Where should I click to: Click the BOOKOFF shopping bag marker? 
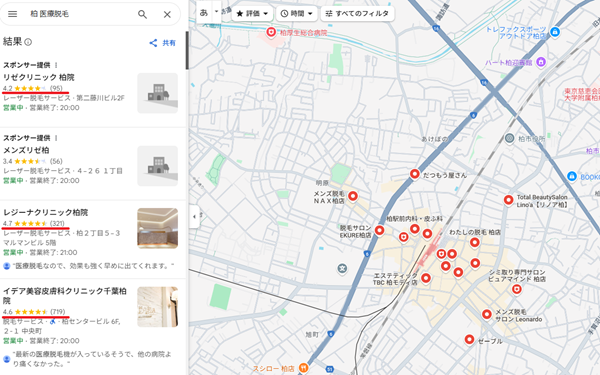(572, 176)
